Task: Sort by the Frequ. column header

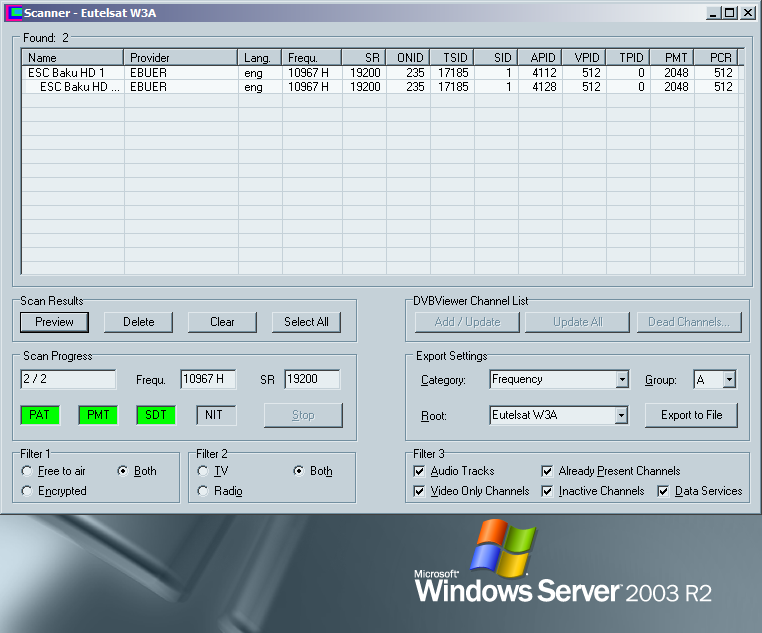Action: coord(312,57)
